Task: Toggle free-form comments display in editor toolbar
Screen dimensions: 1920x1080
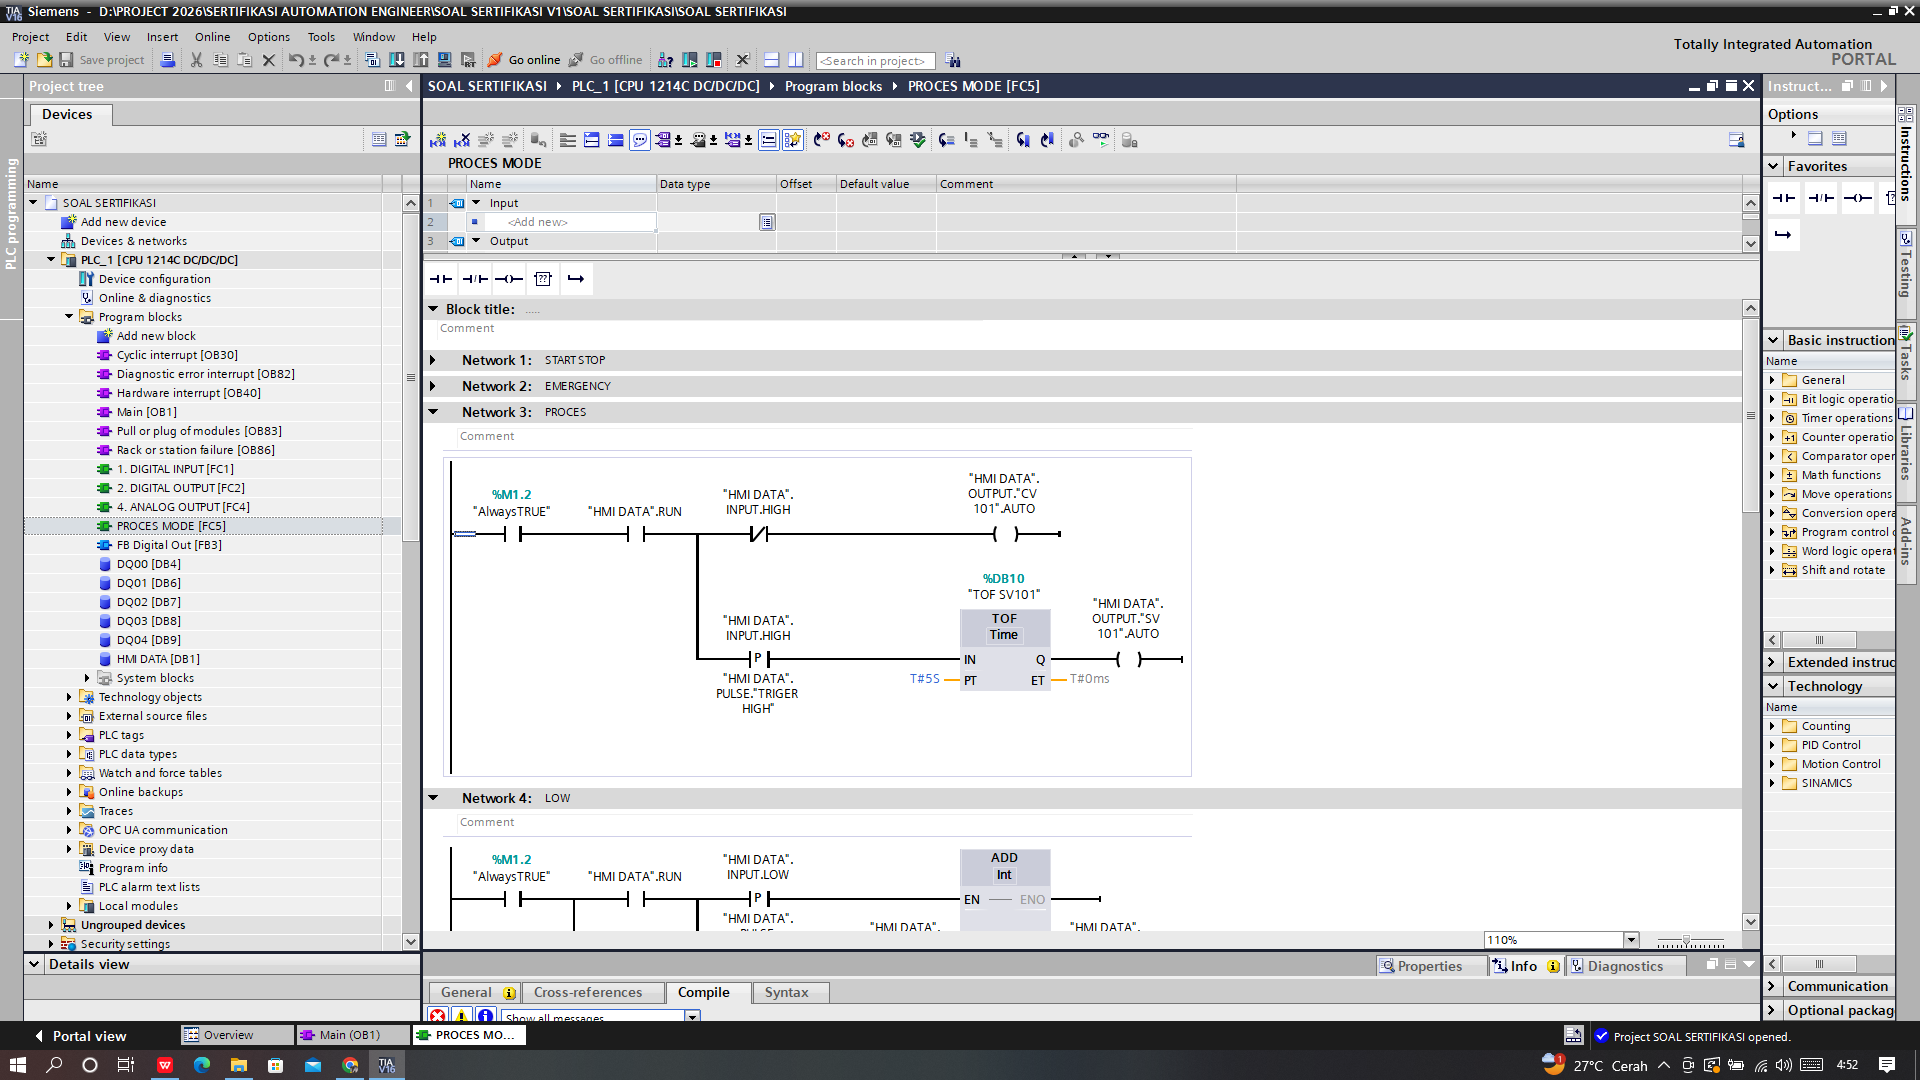Action: click(x=640, y=140)
